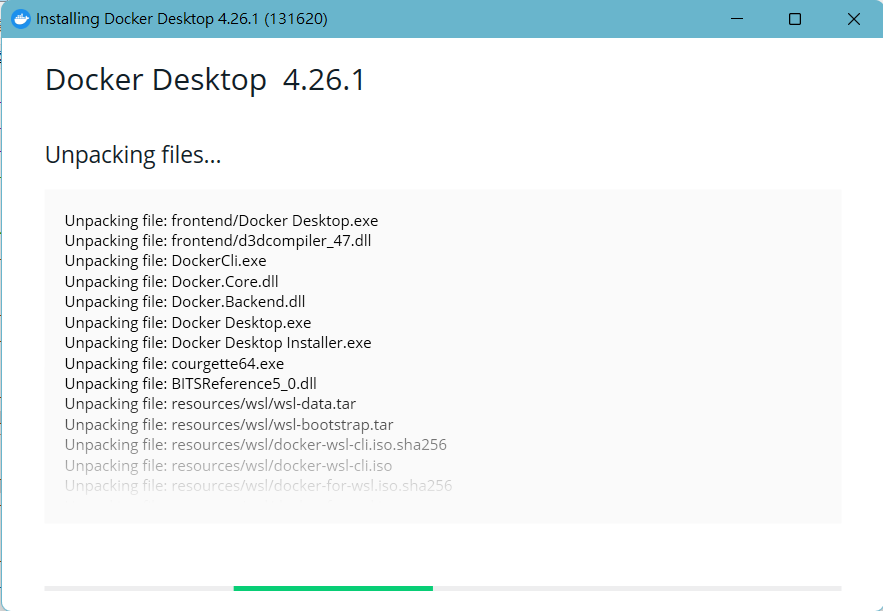This screenshot has width=883, height=611.
Task: Select the Docker.Backend.dll log entry
Action: point(185,302)
